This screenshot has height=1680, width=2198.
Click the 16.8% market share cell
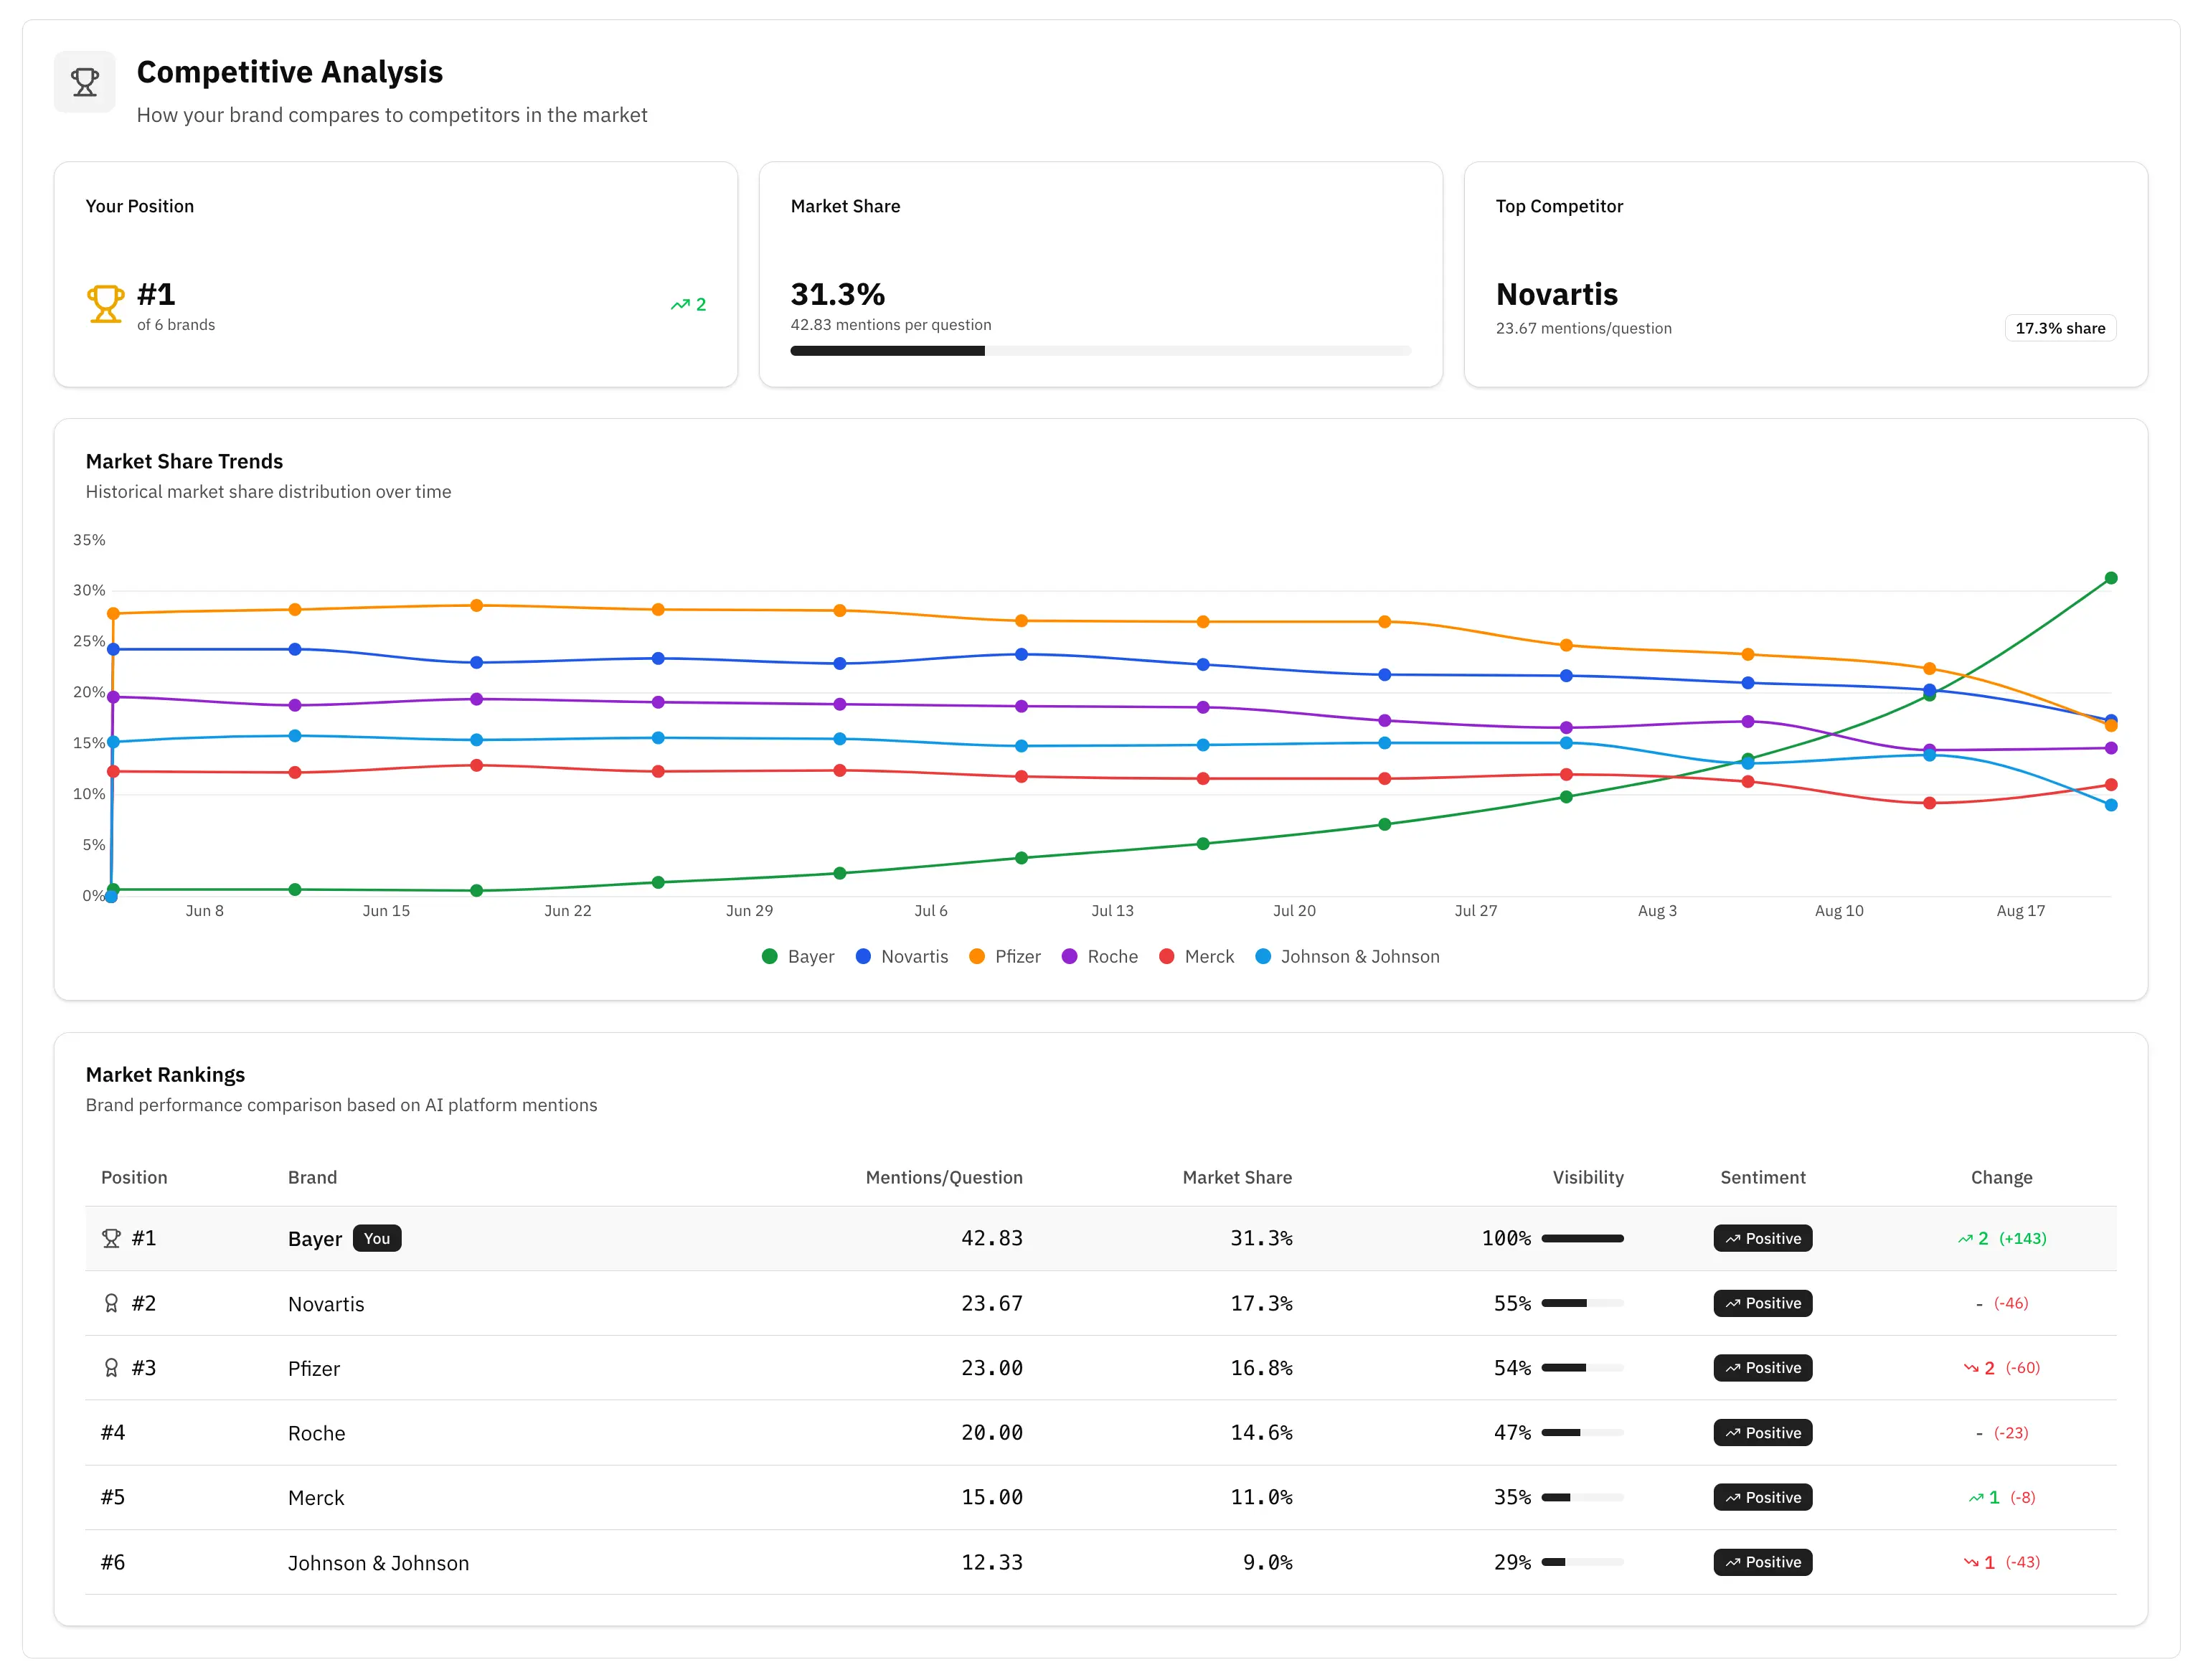[1261, 1368]
